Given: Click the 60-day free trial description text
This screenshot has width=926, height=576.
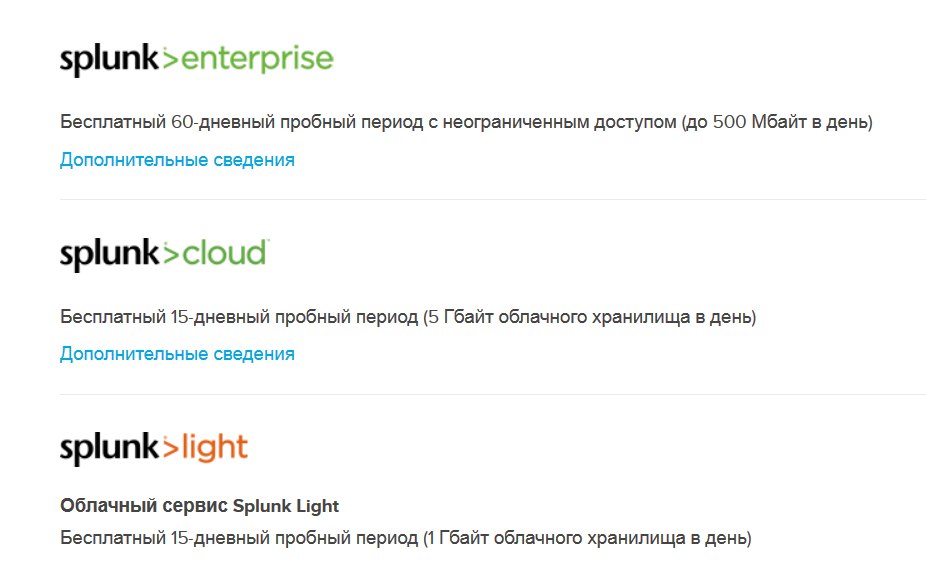Looking at the screenshot, I should [300, 123].
